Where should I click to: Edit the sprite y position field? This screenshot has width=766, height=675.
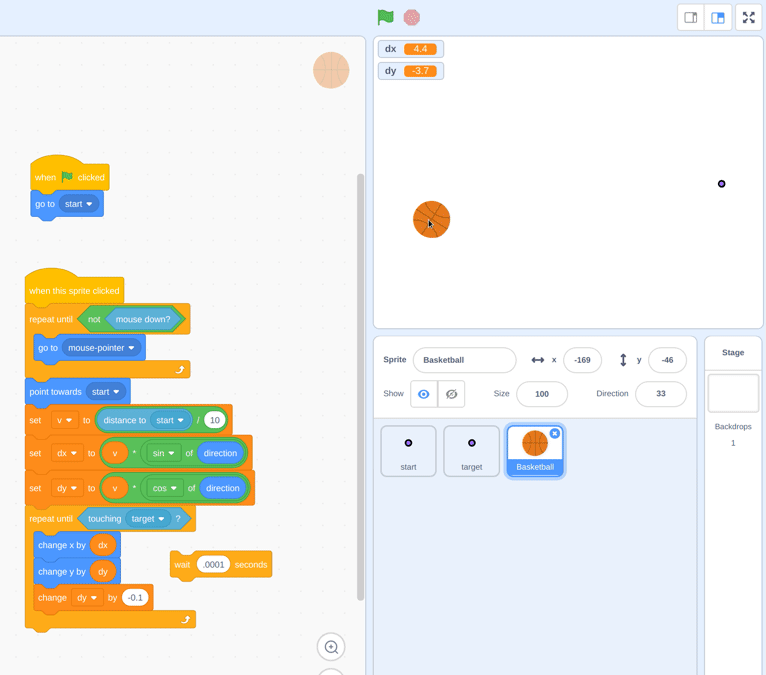tap(667, 360)
